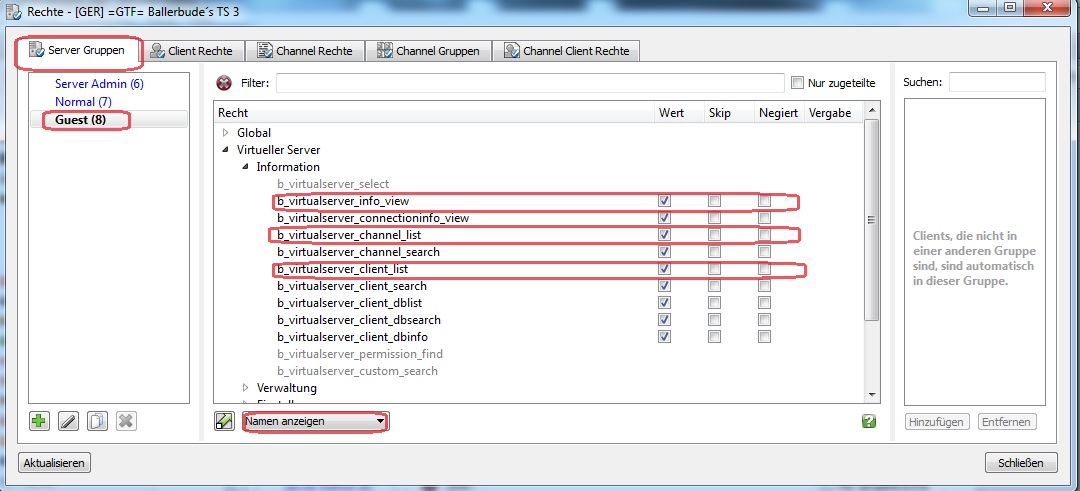Click the Aktualisieren button
This screenshot has width=1080, height=491.
[x=54, y=463]
